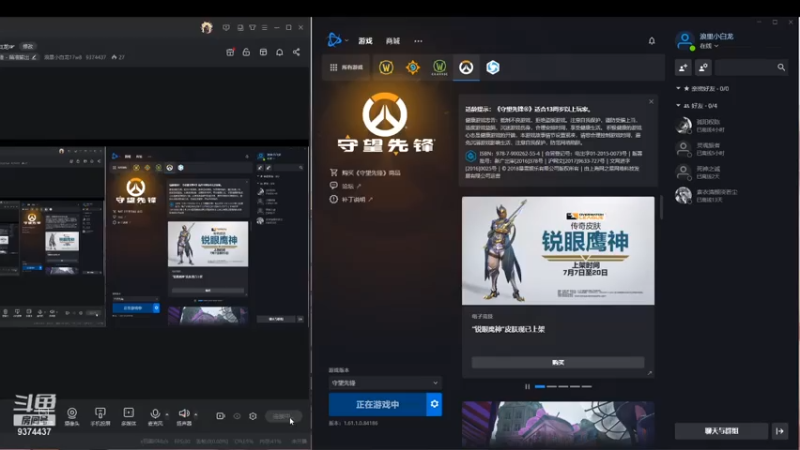The width and height of the screenshot is (800, 450).
Task: Add phone screen-cast source in Douyu
Action: coord(100,416)
